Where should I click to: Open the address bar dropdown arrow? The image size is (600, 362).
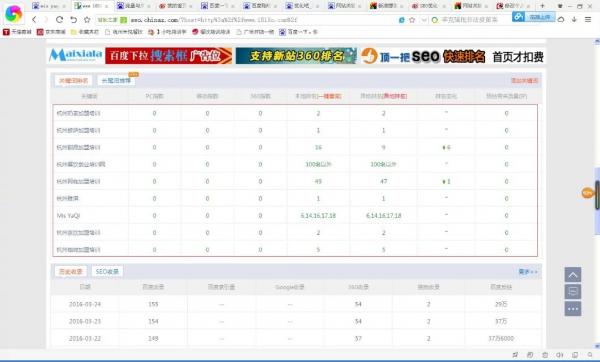click(x=424, y=20)
